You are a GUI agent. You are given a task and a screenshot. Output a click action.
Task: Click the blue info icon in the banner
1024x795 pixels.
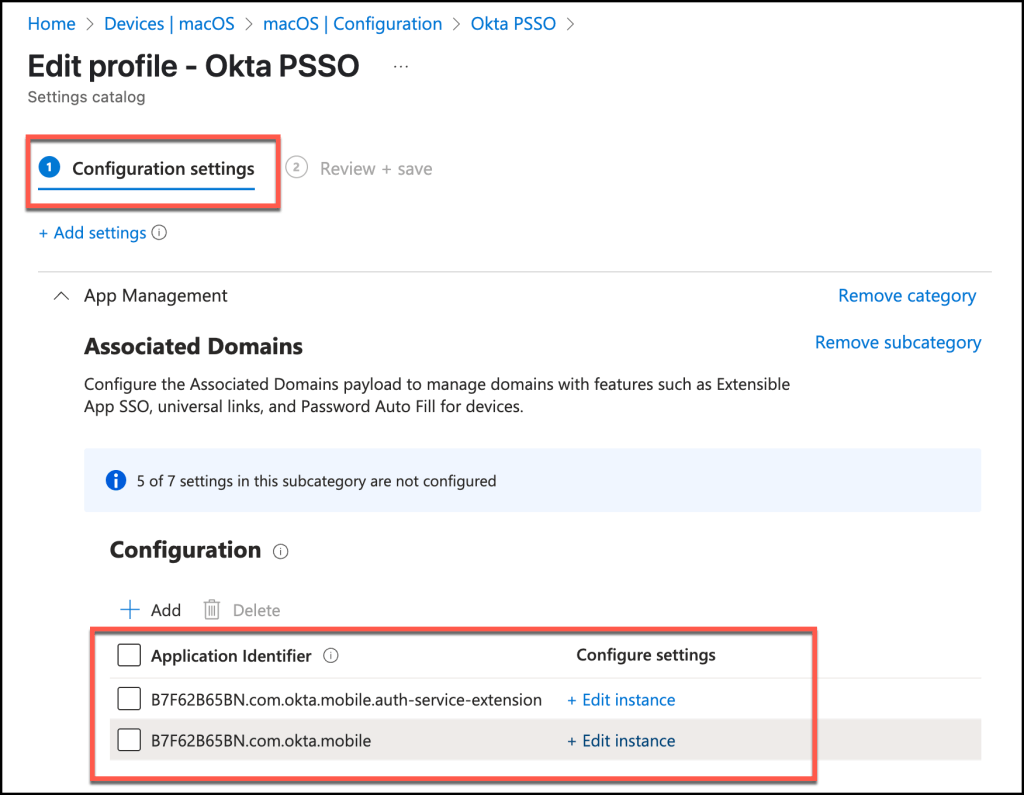[116, 481]
